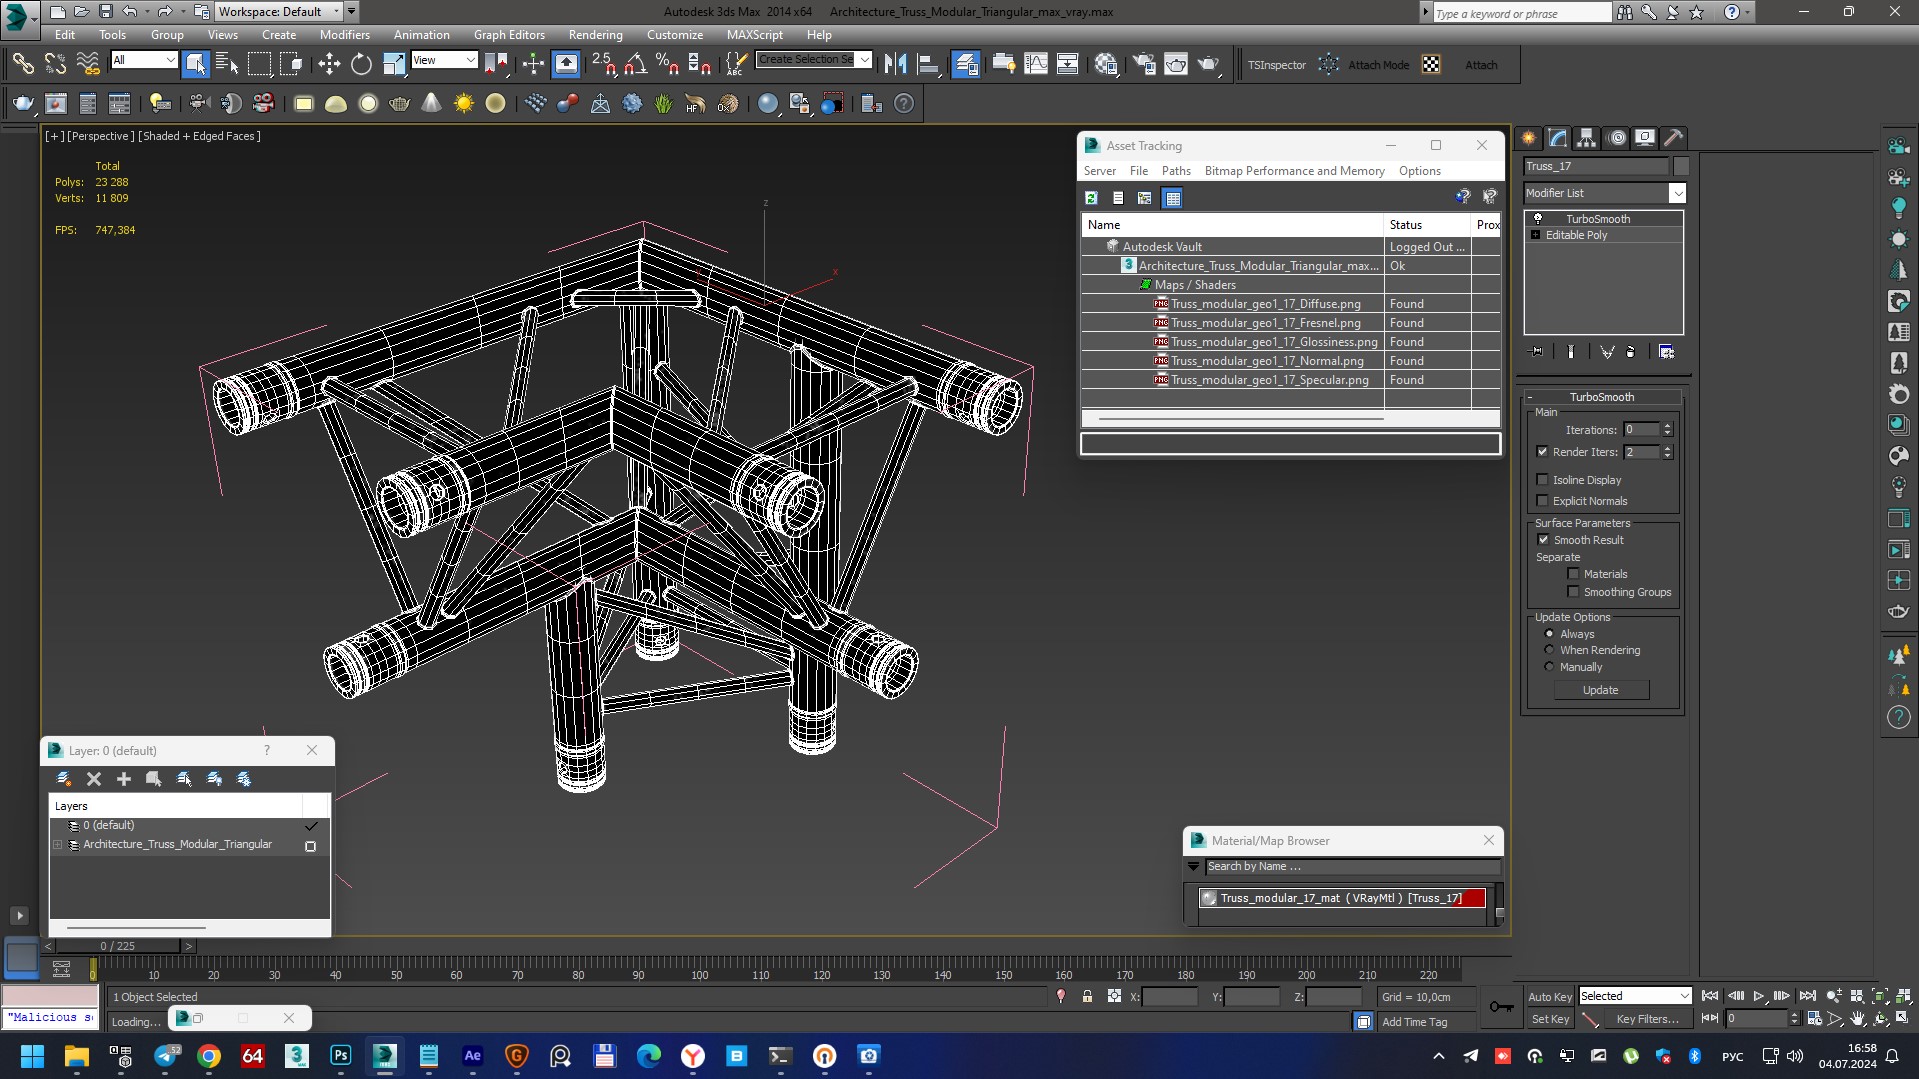Click Delete layer icon in Layer dialog
This screenshot has width=1919, height=1079.
click(x=94, y=778)
